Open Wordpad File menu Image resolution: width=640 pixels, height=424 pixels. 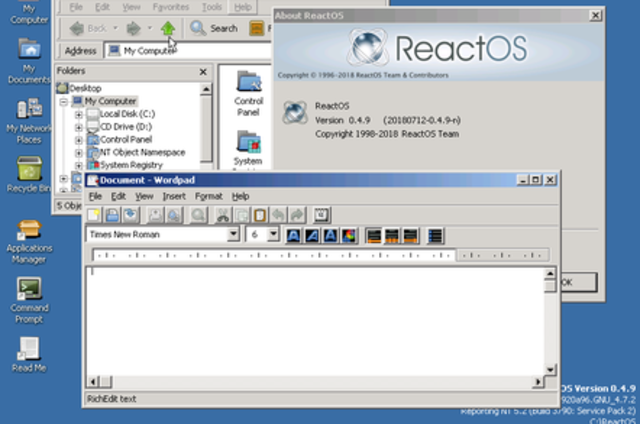coord(95,196)
